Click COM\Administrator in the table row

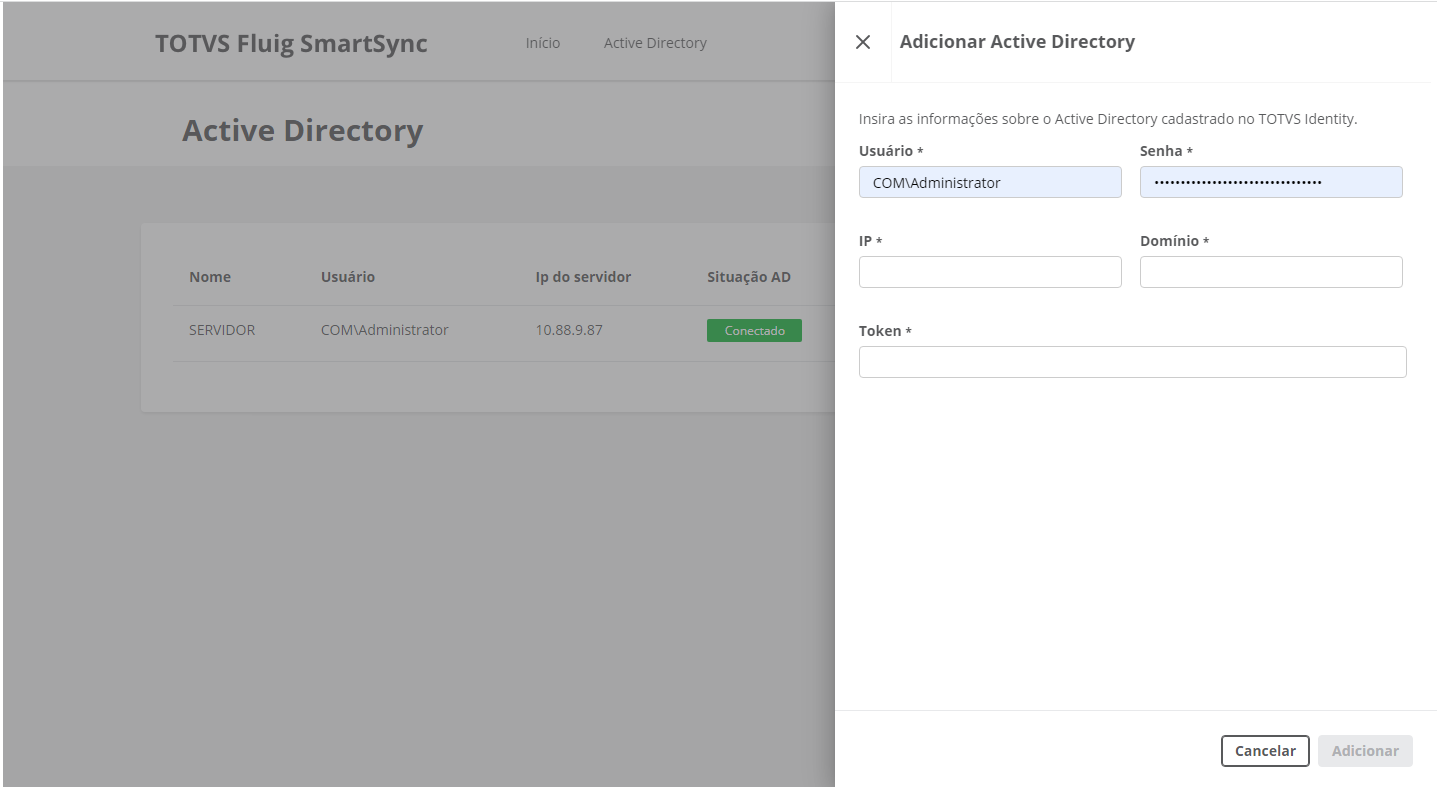click(384, 330)
